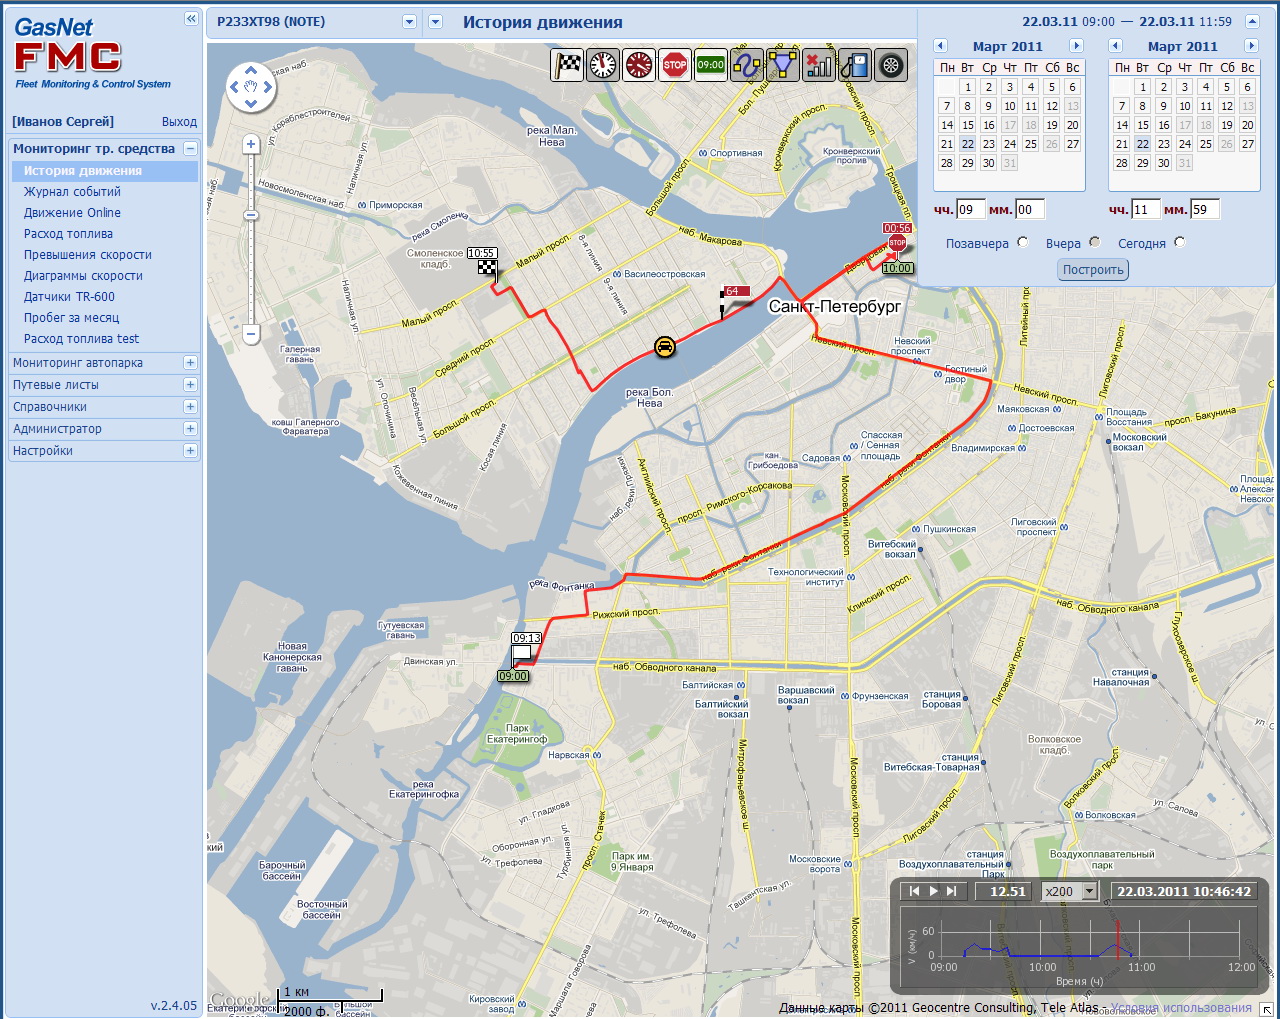The width and height of the screenshot is (1280, 1019).
Task: Go to previous month in left calendar
Action: click(x=940, y=46)
